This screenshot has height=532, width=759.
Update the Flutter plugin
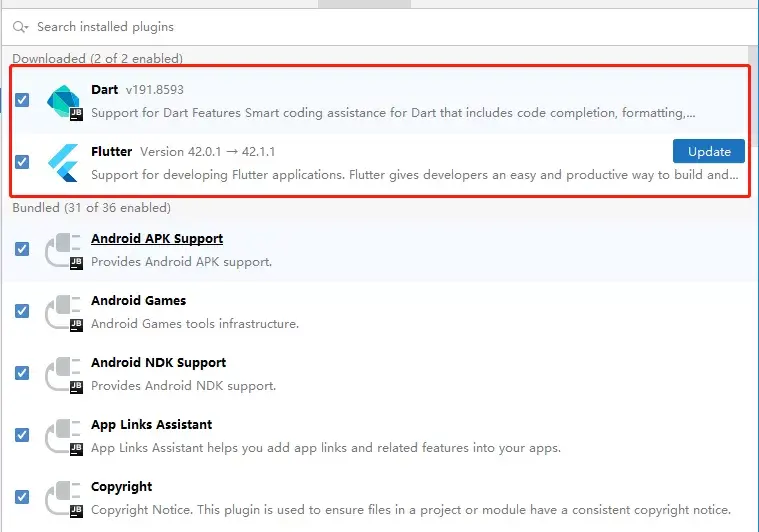(x=708, y=151)
